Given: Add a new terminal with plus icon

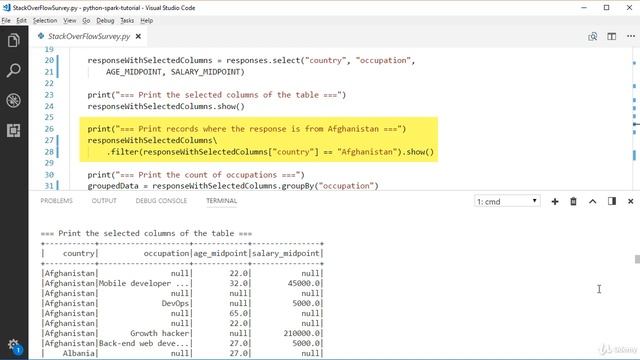Looking at the screenshot, I should pos(555,201).
